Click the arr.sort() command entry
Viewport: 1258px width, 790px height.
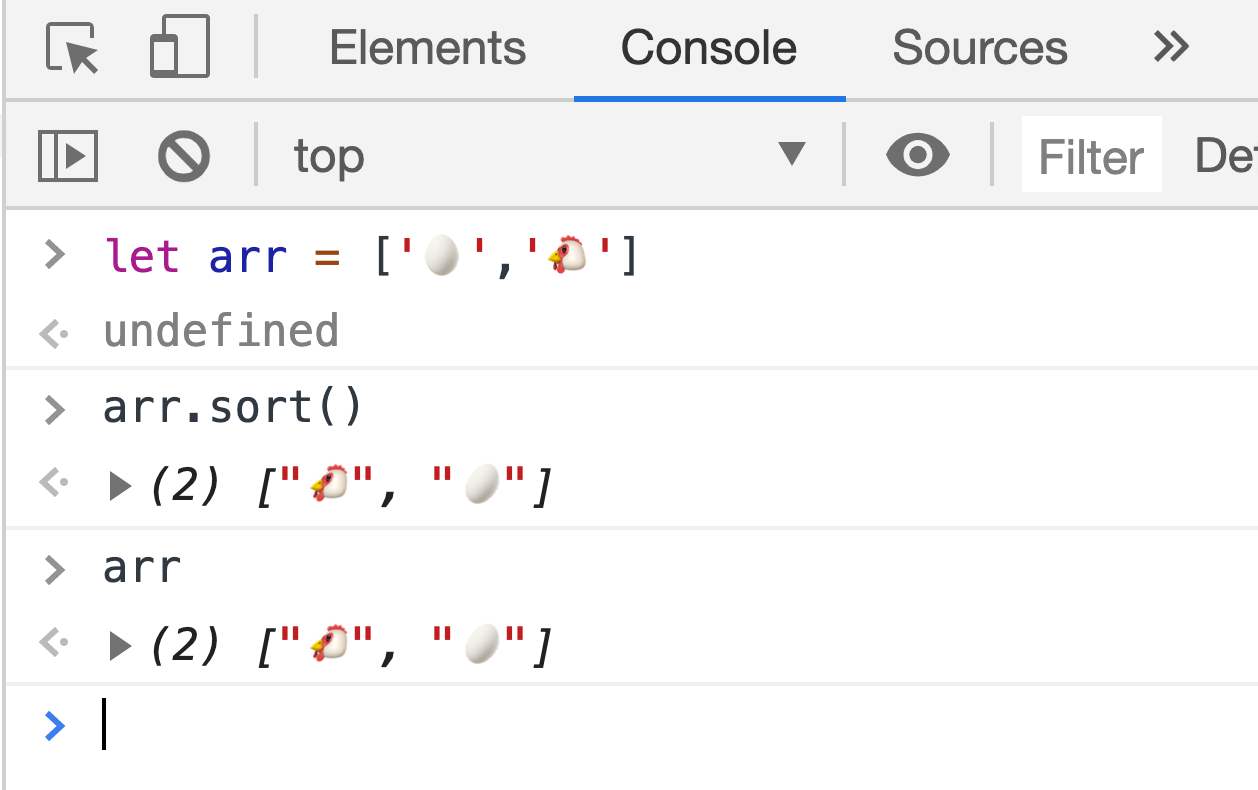[x=232, y=408]
